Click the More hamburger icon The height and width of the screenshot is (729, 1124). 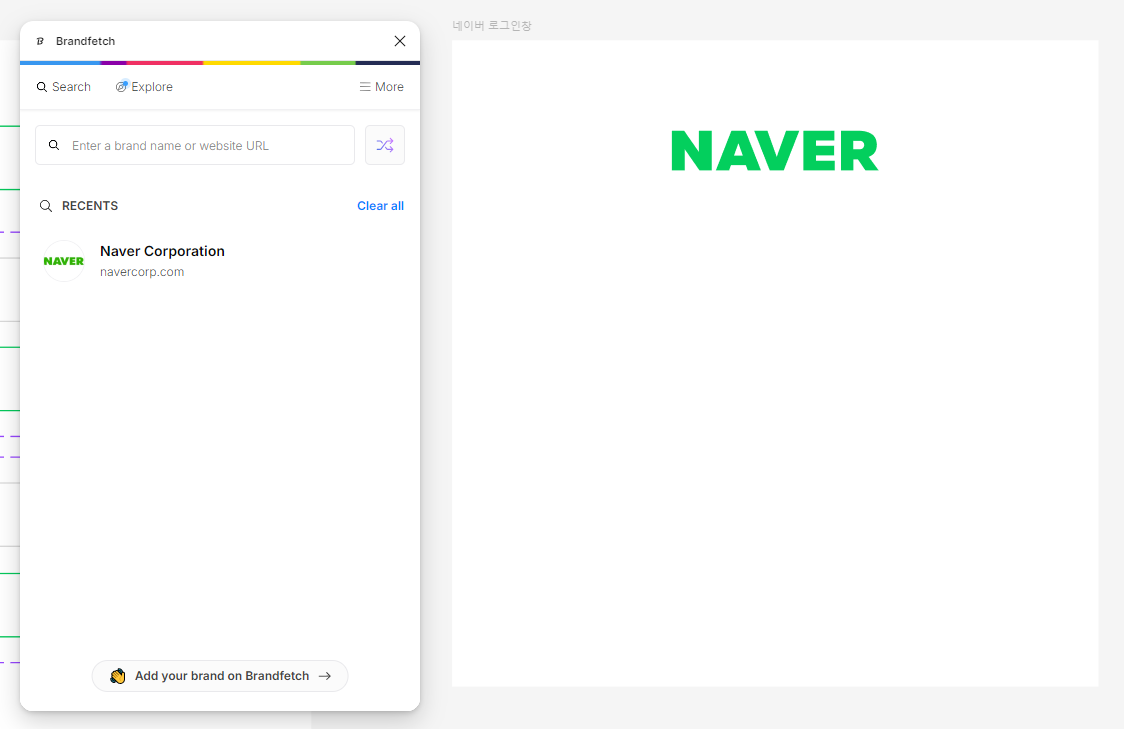[x=365, y=87]
